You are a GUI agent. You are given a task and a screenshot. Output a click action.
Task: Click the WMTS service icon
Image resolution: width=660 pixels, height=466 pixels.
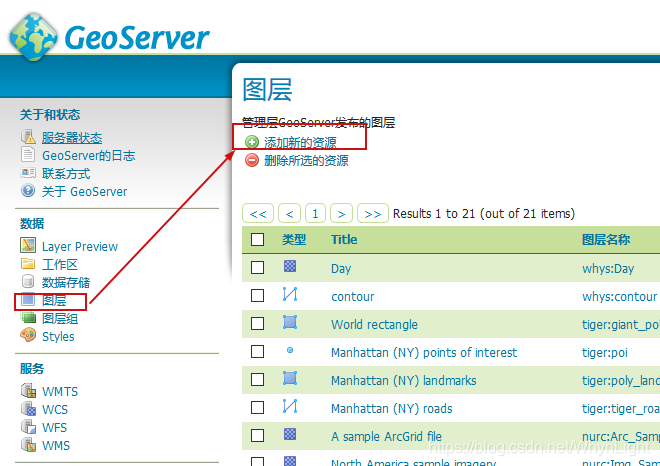[x=28, y=391]
